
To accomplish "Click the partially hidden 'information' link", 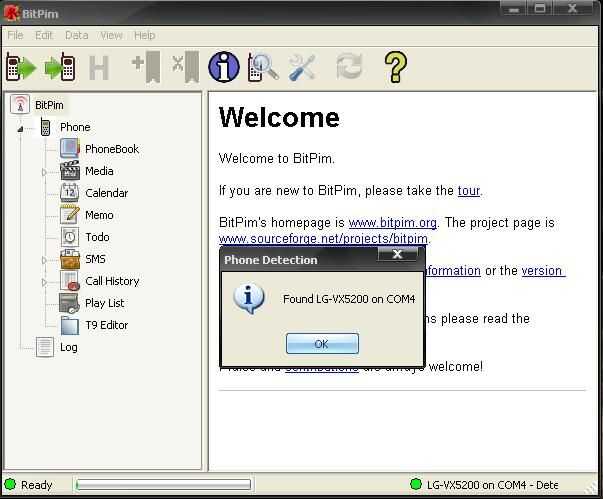I will 452,271.
